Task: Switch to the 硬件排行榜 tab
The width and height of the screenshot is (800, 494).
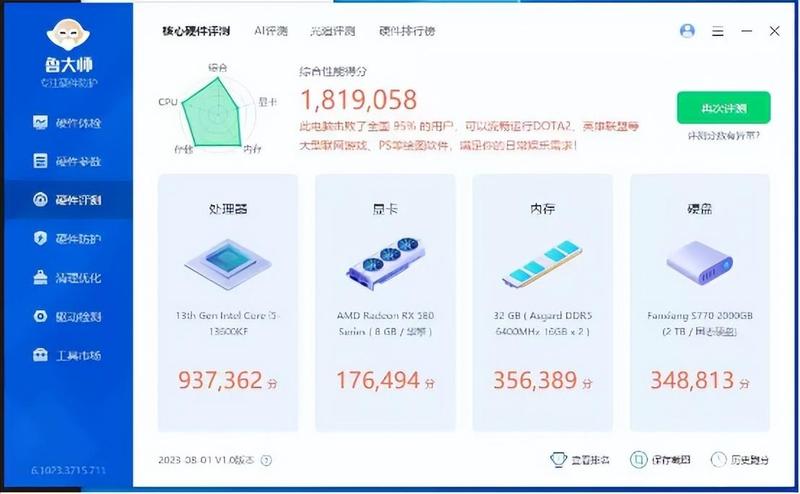Action: pyautogui.click(x=407, y=31)
